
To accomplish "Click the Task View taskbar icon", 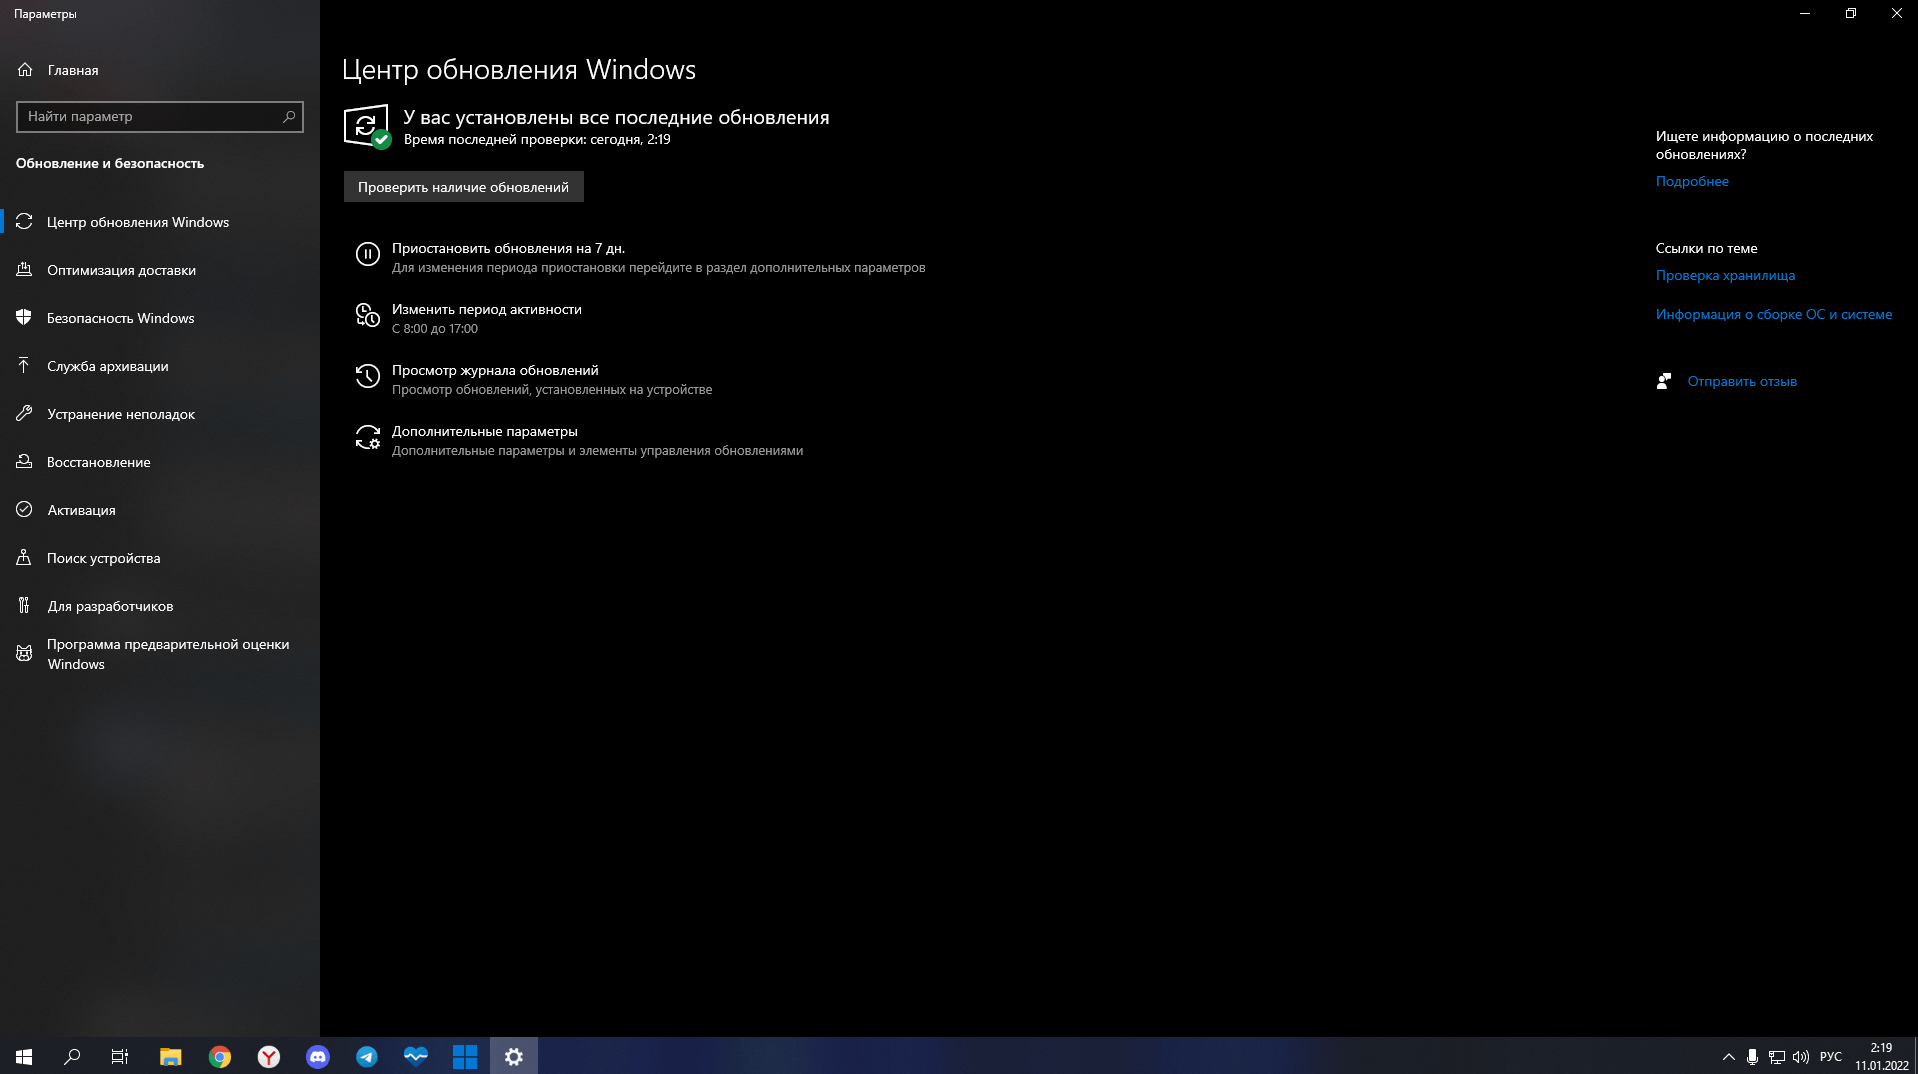I will (x=120, y=1056).
